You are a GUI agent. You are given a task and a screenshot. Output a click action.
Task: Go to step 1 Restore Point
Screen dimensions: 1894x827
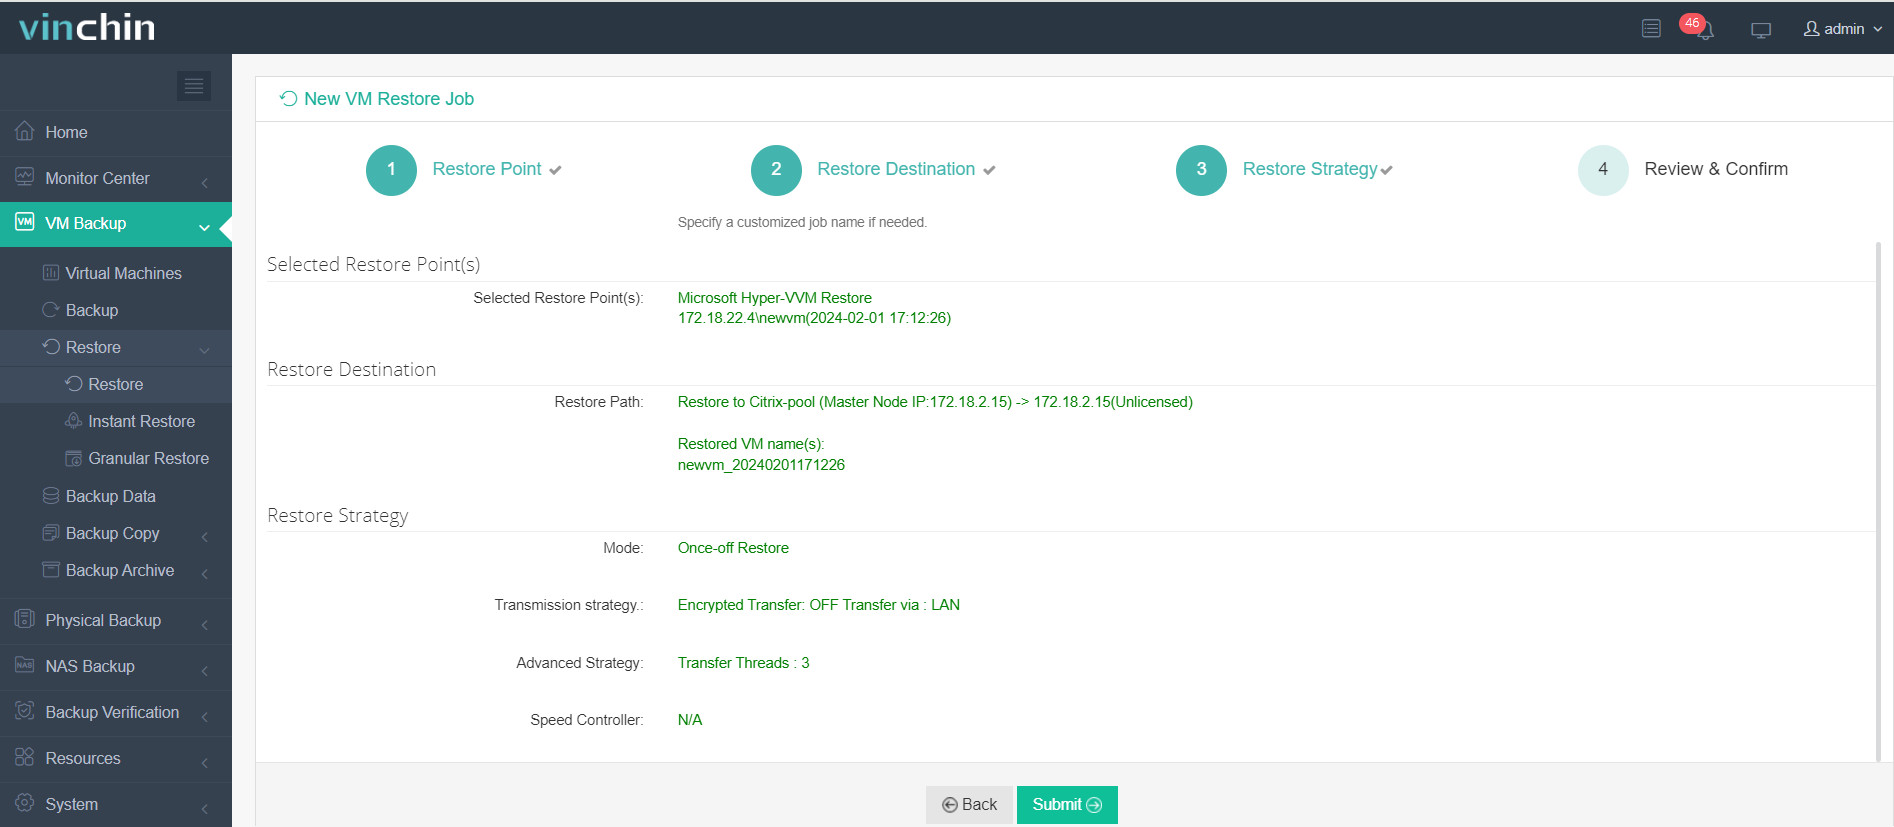(x=464, y=170)
